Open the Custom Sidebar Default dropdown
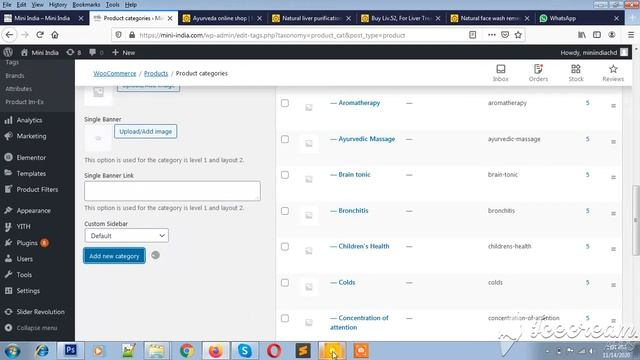The image size is (640, 360). [x=127, y=236]
